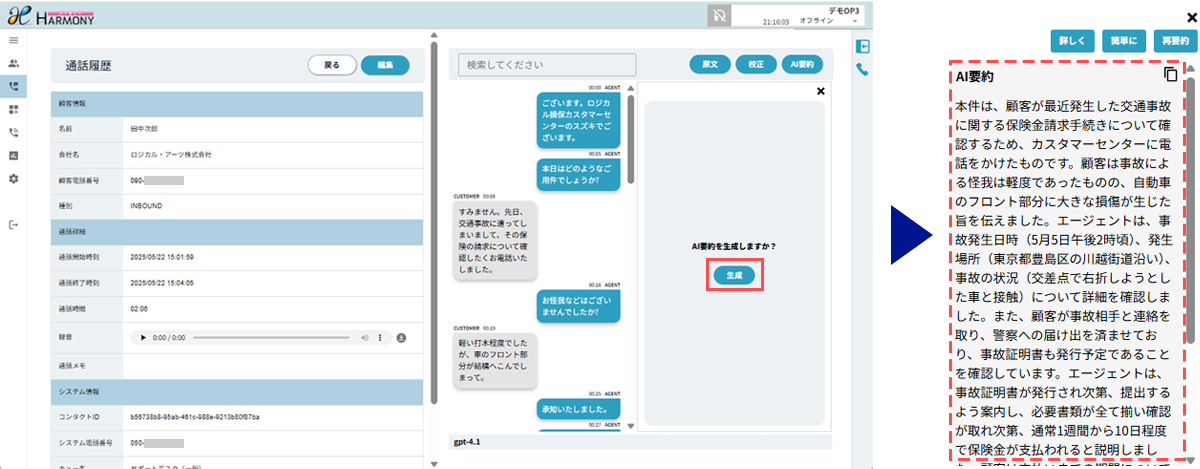The width and height of the screenshot is (1200, 469).
Task: Click the blue phone icon in right rail
Action: click(x=862, y=70)
